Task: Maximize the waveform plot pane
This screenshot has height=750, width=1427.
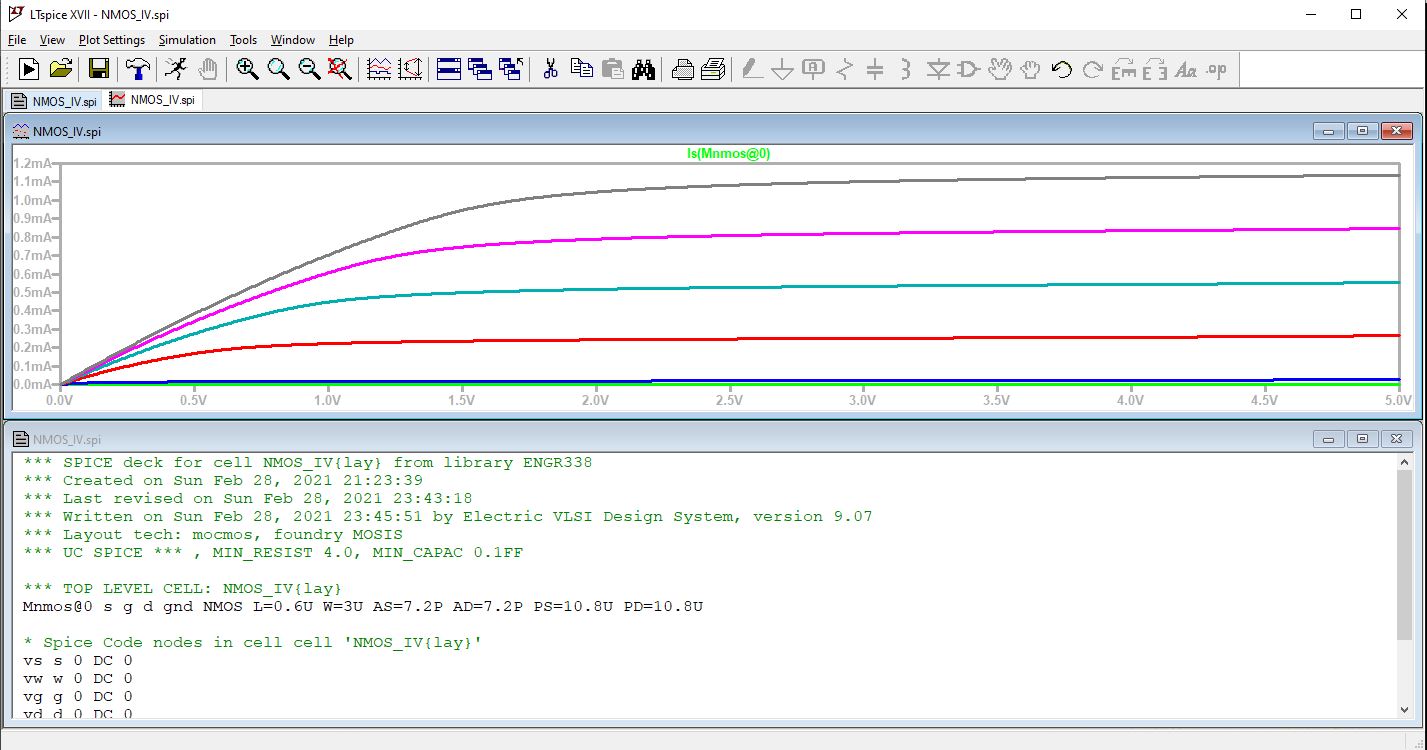Action: [x=1362, y=132]
